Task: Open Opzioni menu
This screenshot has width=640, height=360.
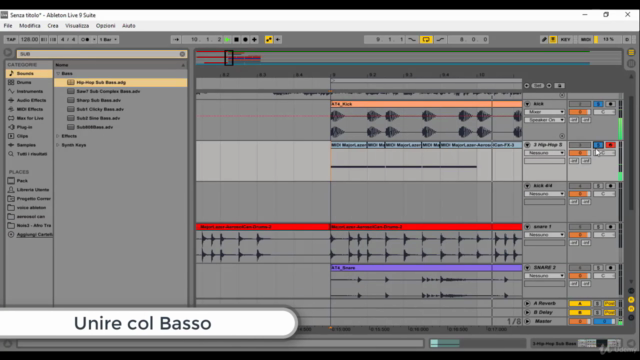Action: click(105, 26)
